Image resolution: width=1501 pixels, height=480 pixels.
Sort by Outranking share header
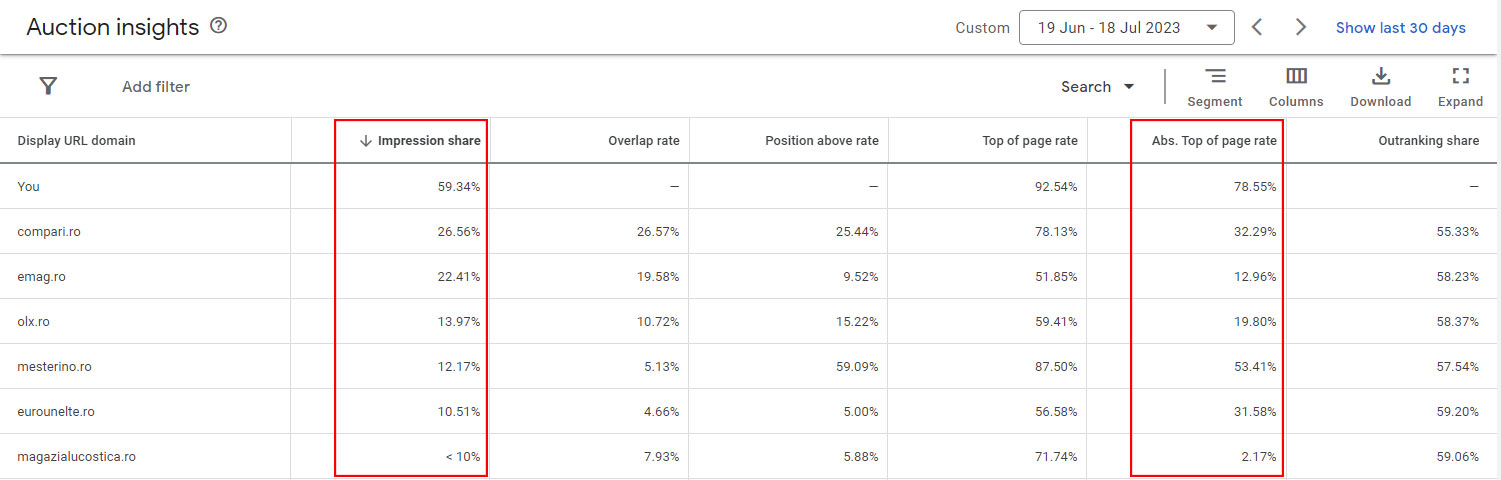1427,141
